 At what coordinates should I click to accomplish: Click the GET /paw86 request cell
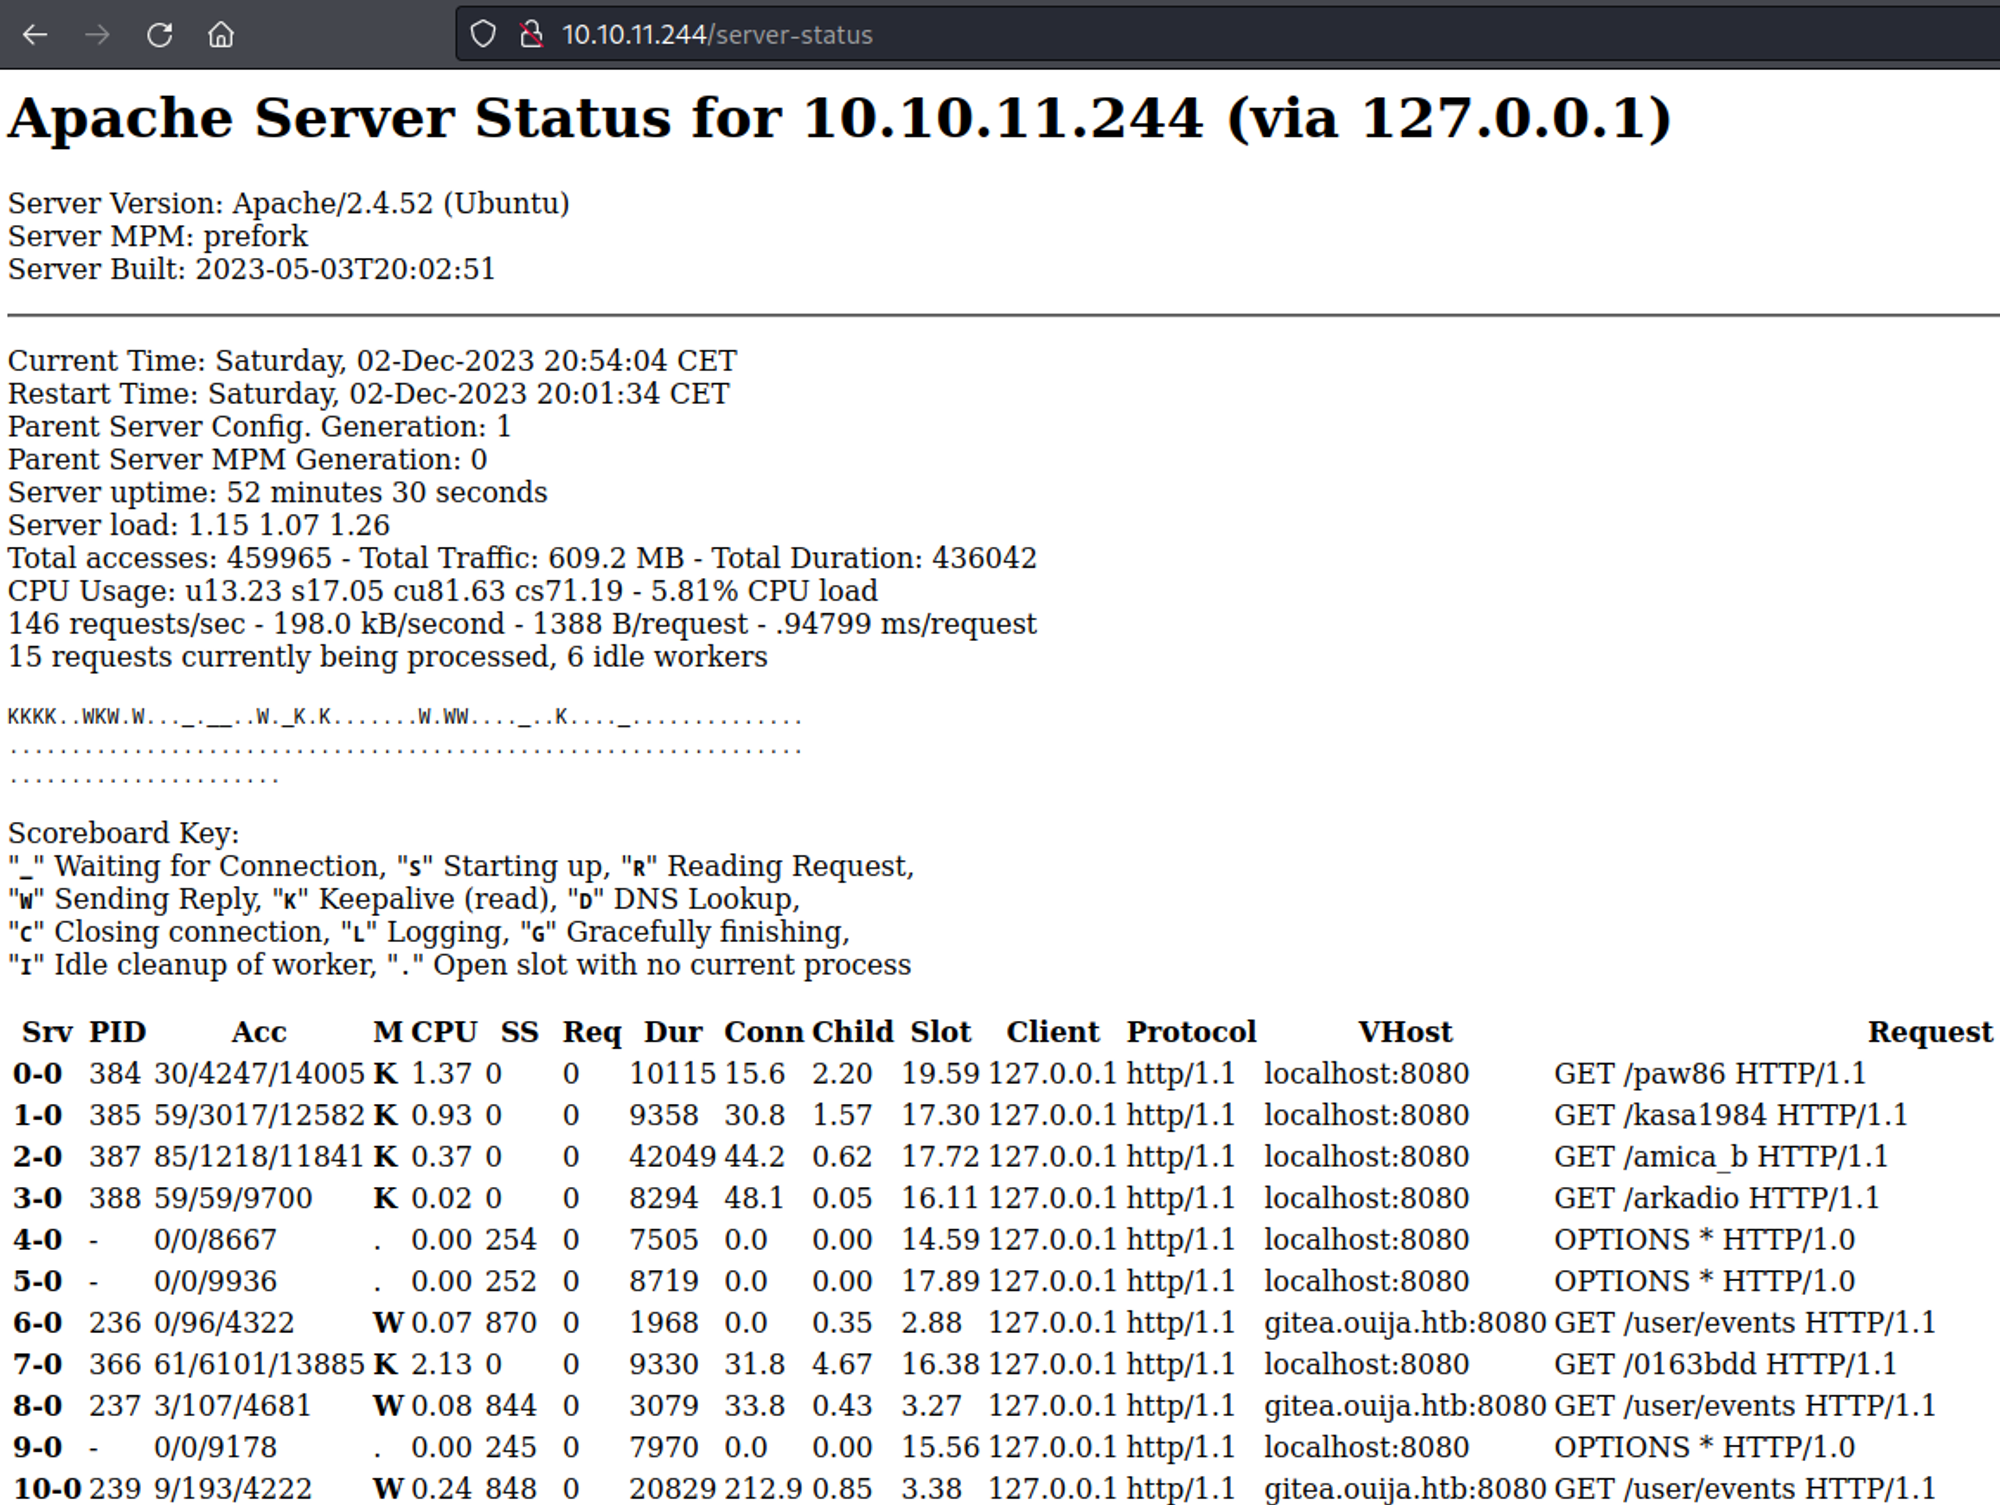(1709, 1074)
